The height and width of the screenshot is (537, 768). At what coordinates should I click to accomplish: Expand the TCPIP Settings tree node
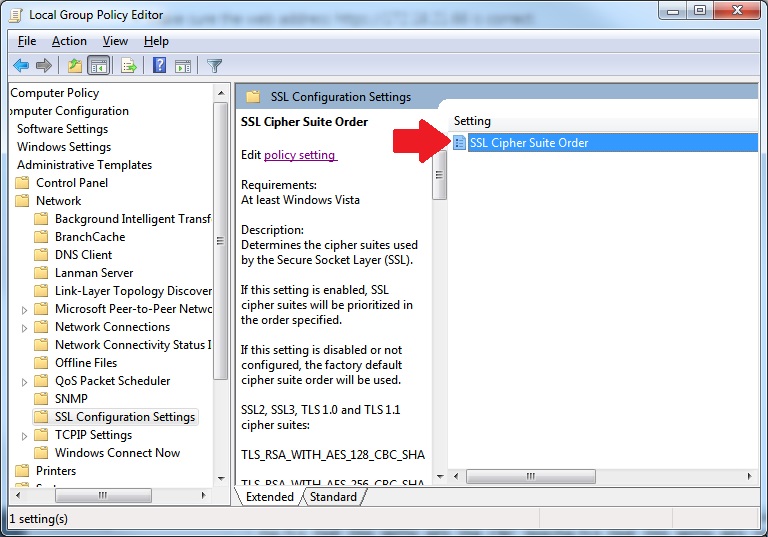24,435
